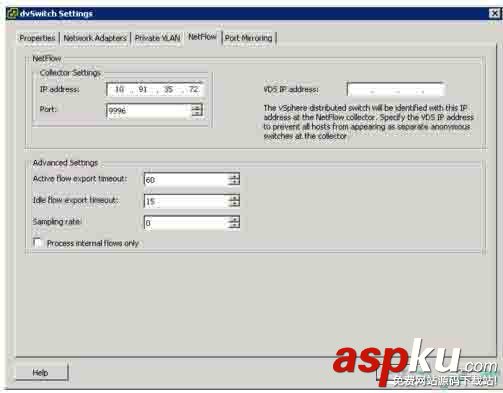Enable Process internal flows only checkbox
The height and width of the screenshot is (393, 503).
(x=38, y=243)
